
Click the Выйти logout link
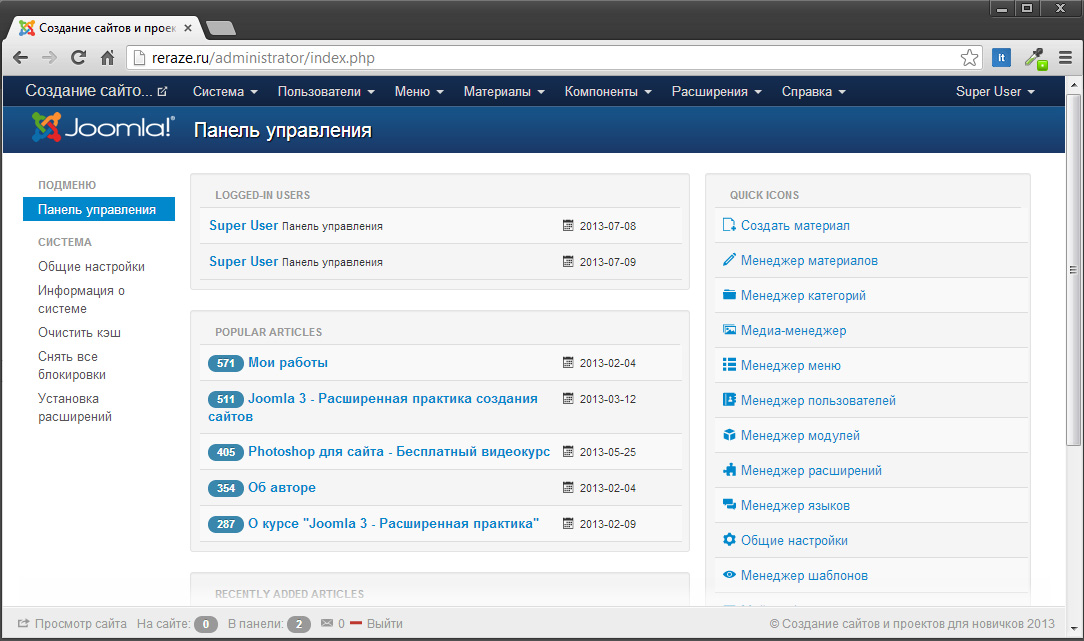pyautogui.click(x=384, y=624)
